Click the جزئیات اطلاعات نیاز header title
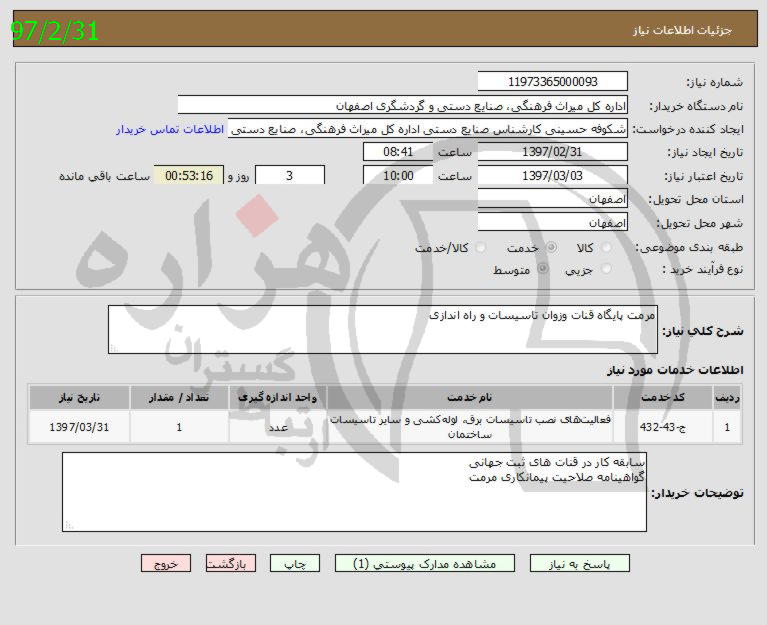The image size is (767, 625). [x=682, y=30]
